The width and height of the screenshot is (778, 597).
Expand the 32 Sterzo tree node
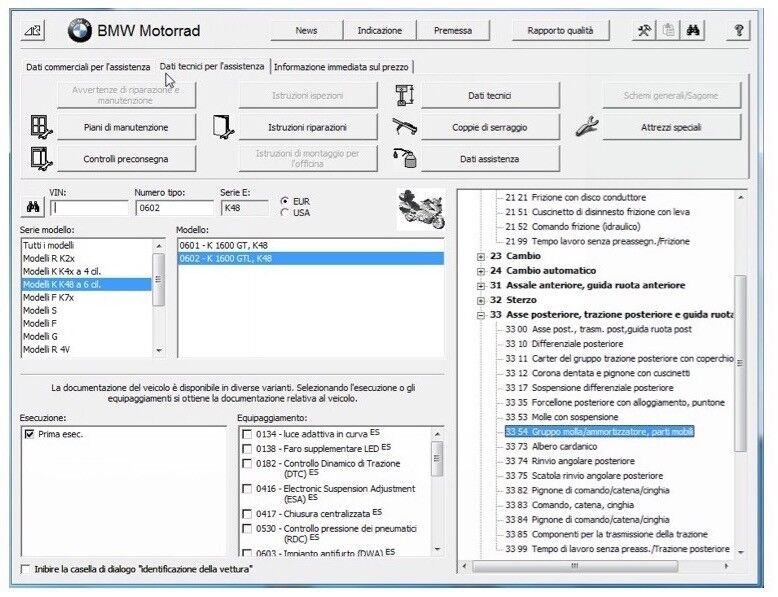tap(482, 299)
